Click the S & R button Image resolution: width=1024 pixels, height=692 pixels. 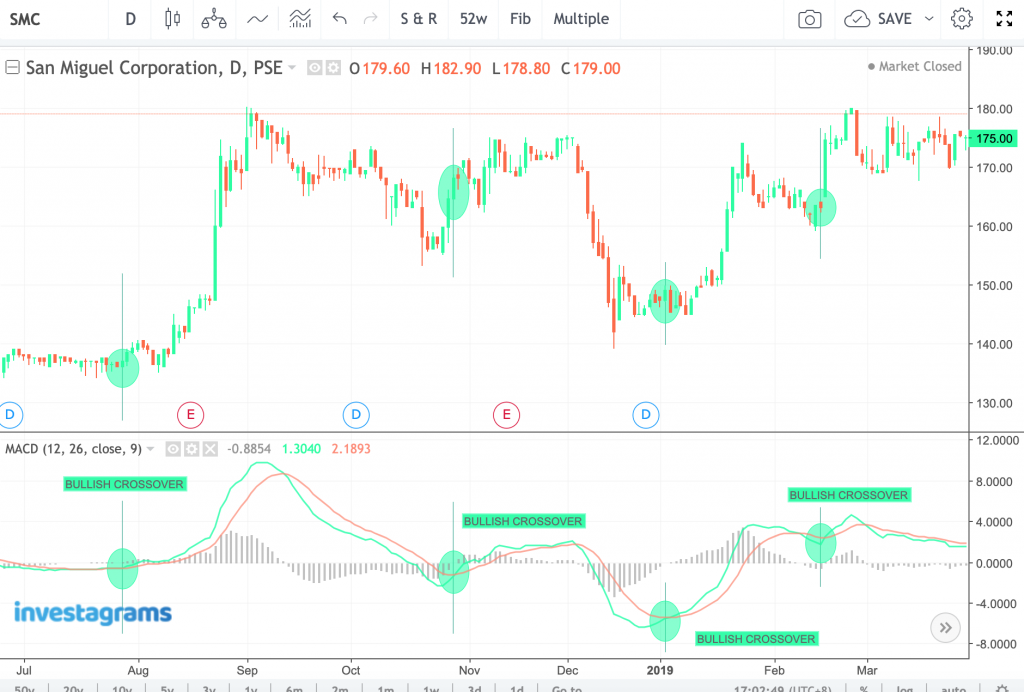pyautogui.click(x=418, y=19)
